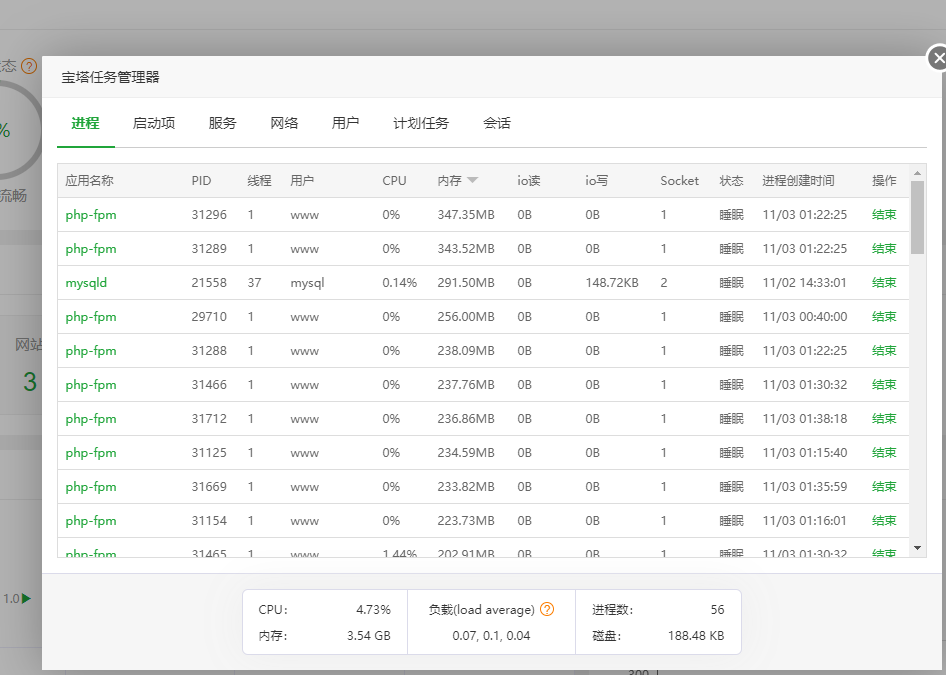Screen dimensions: 946x675
Task: Click the scrollbar up arrow
Action: click(x=917, y=173)
